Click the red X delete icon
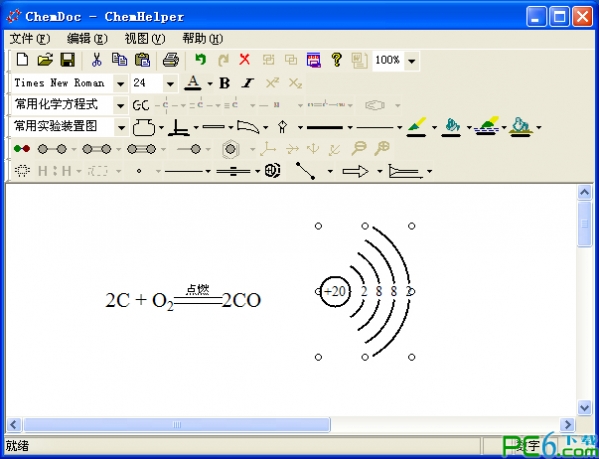 [x=244, y=60]
